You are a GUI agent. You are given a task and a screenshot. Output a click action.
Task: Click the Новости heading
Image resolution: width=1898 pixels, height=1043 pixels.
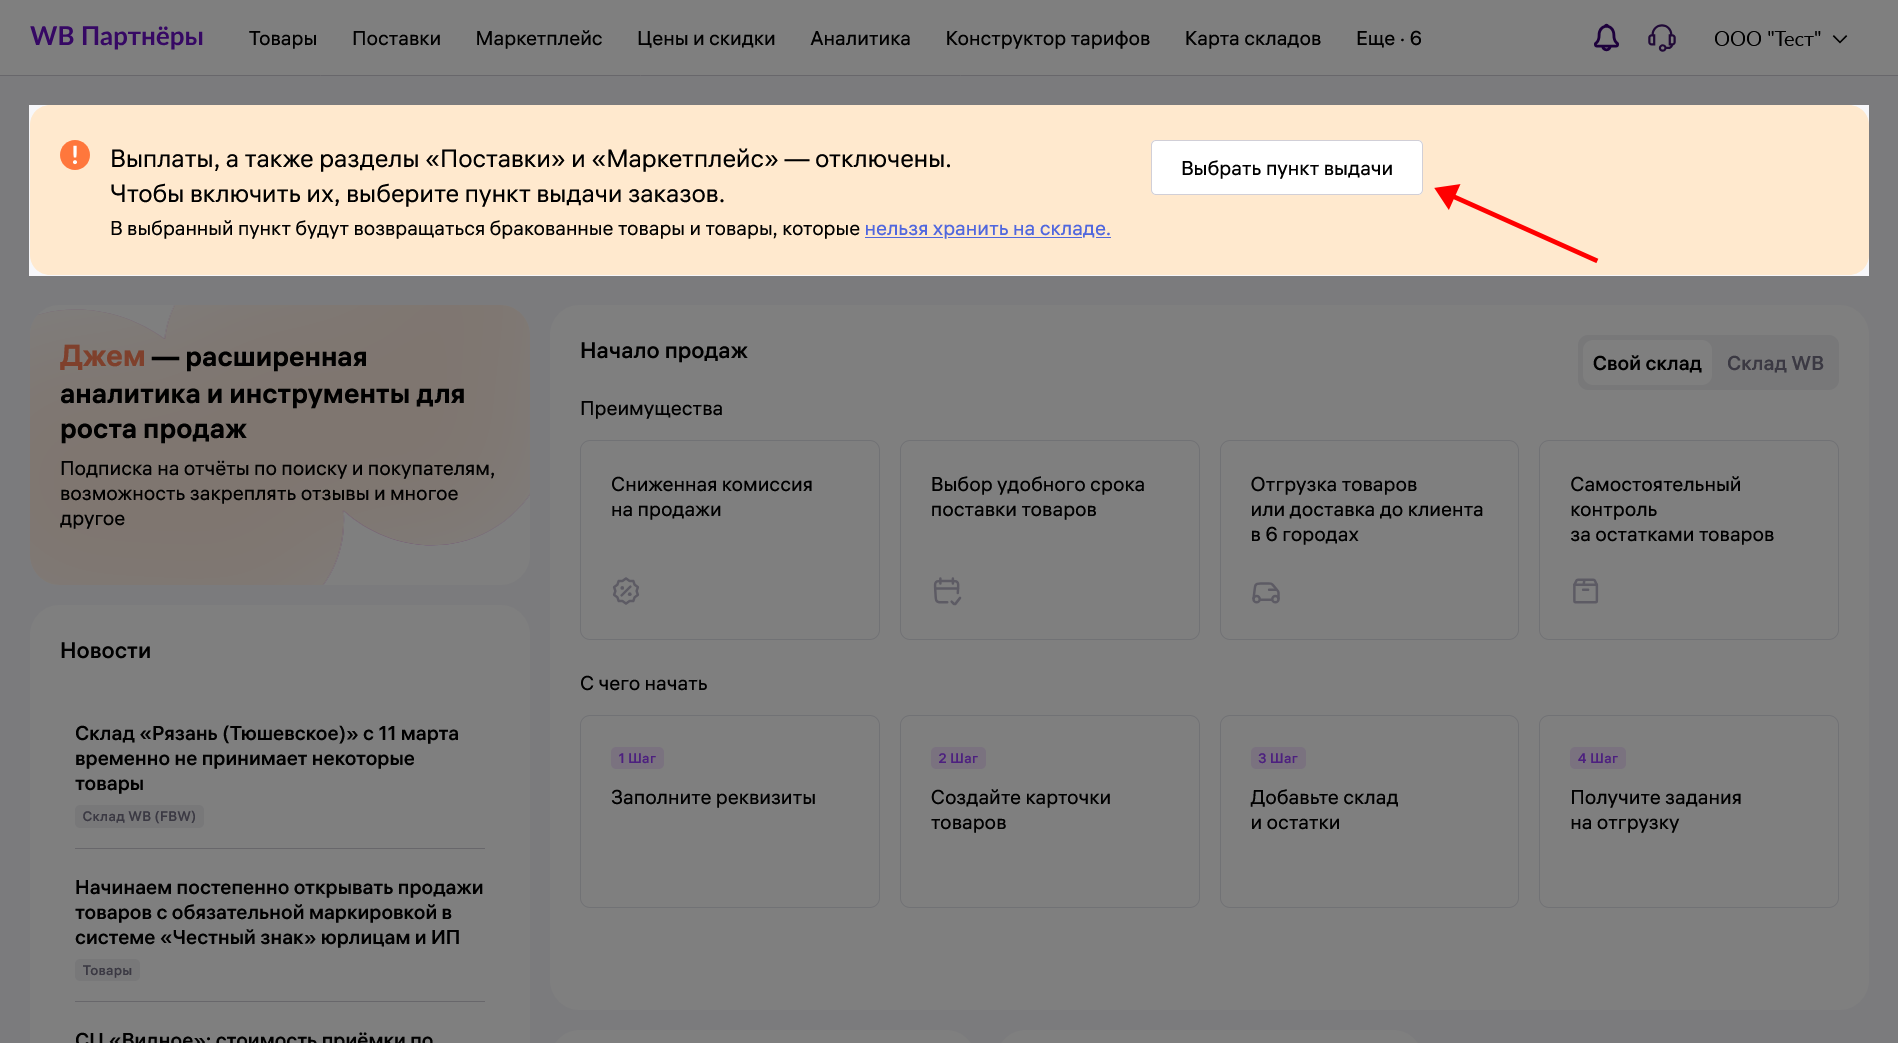click(x=105, y=651)
